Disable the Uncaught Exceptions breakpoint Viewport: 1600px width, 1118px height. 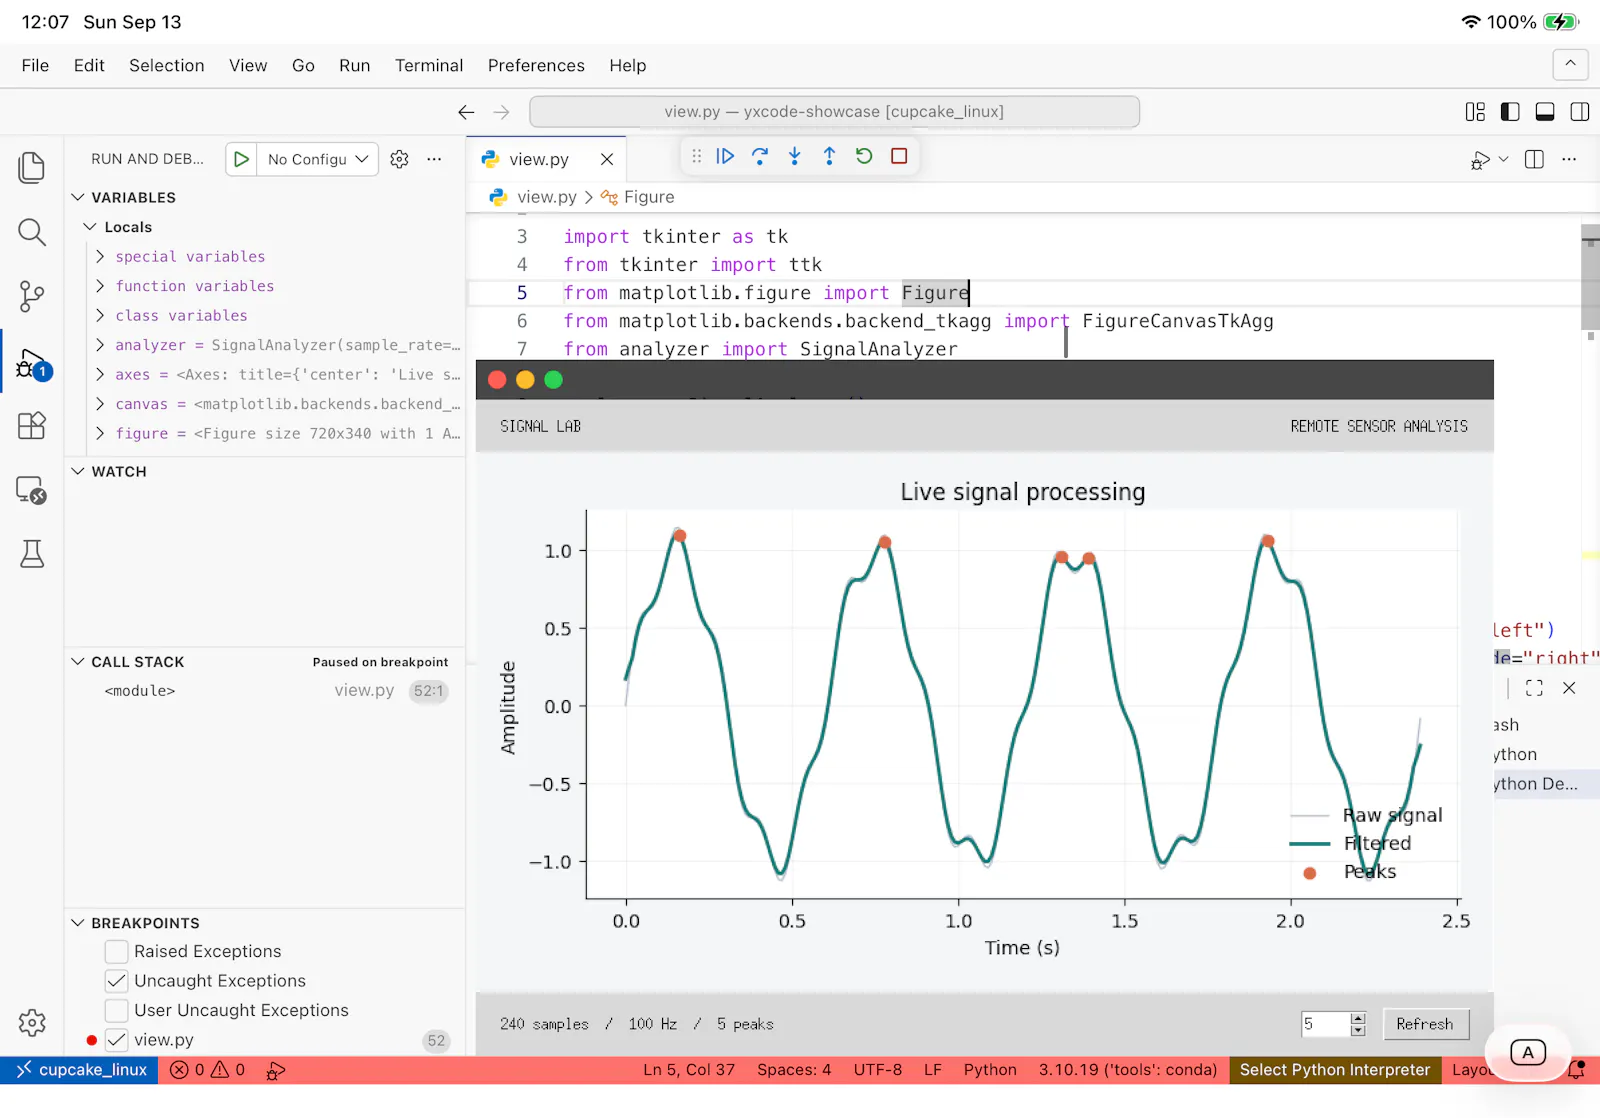(117, 981)
